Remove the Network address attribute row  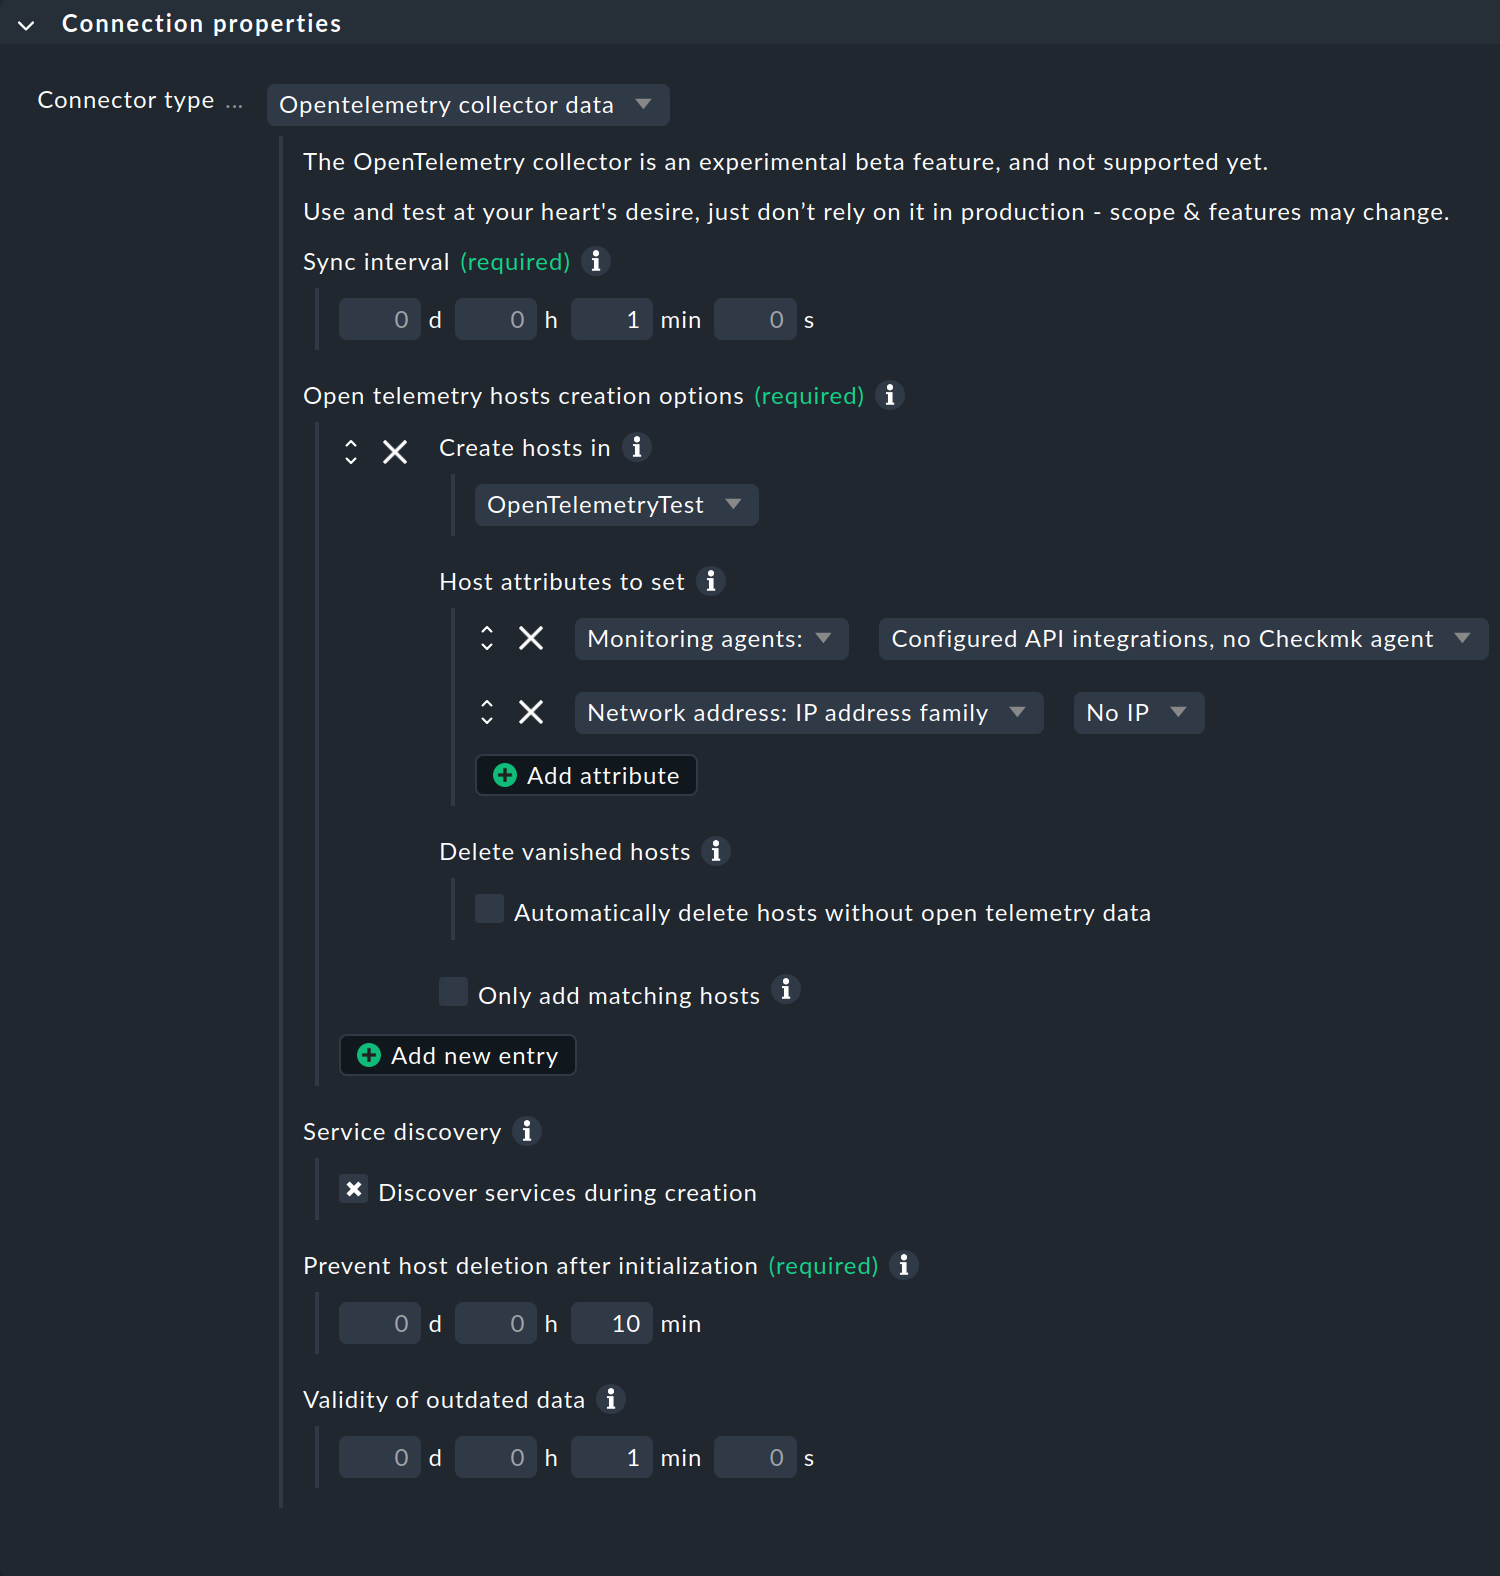(x=531, y=712)
